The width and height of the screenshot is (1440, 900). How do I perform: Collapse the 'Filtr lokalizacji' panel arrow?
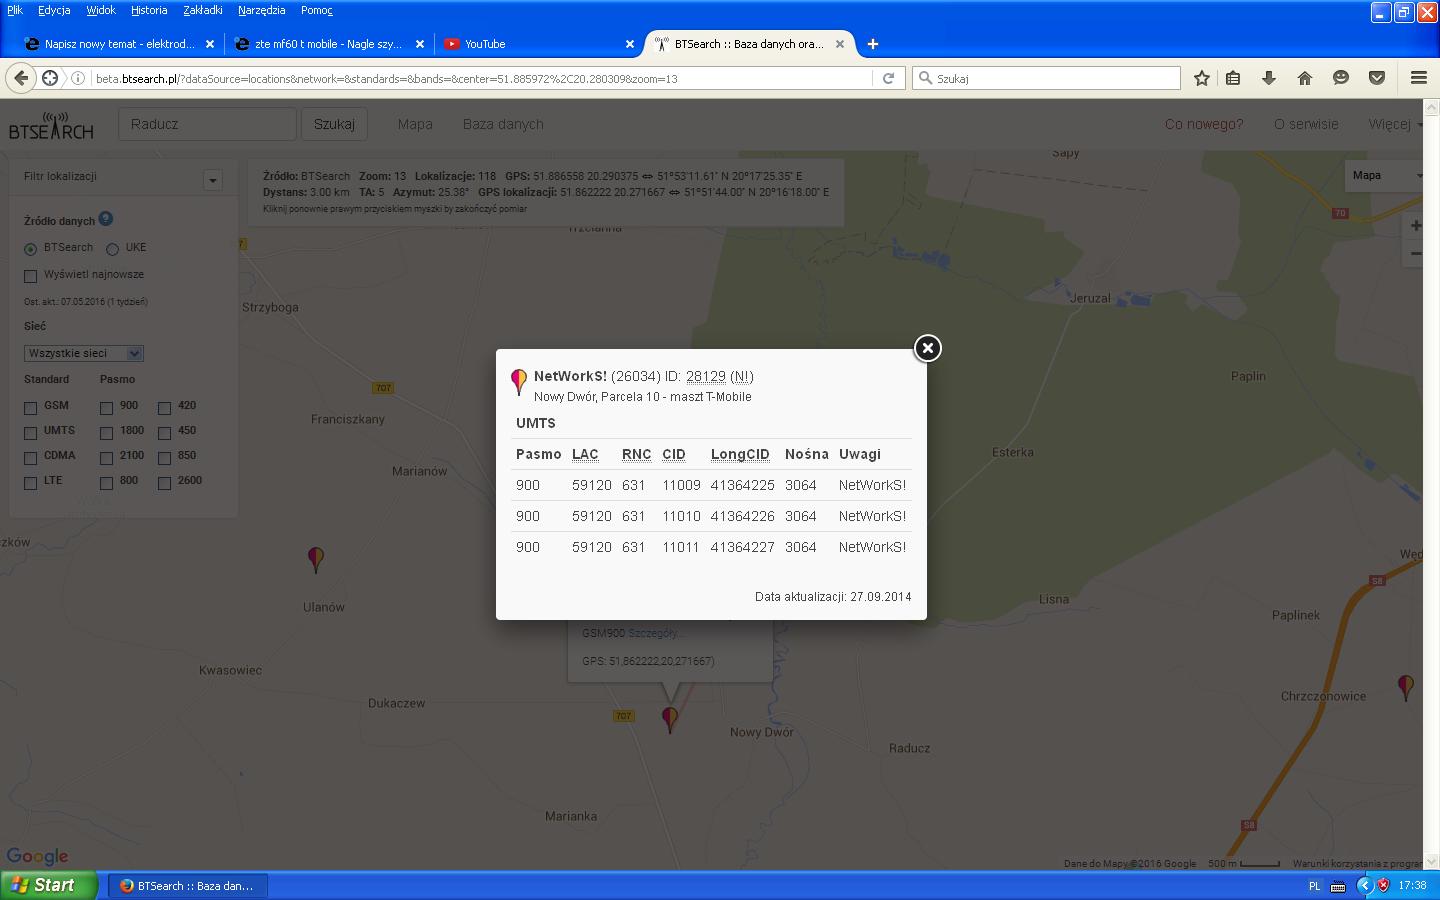pyautogui.click(x=212, y=180)
